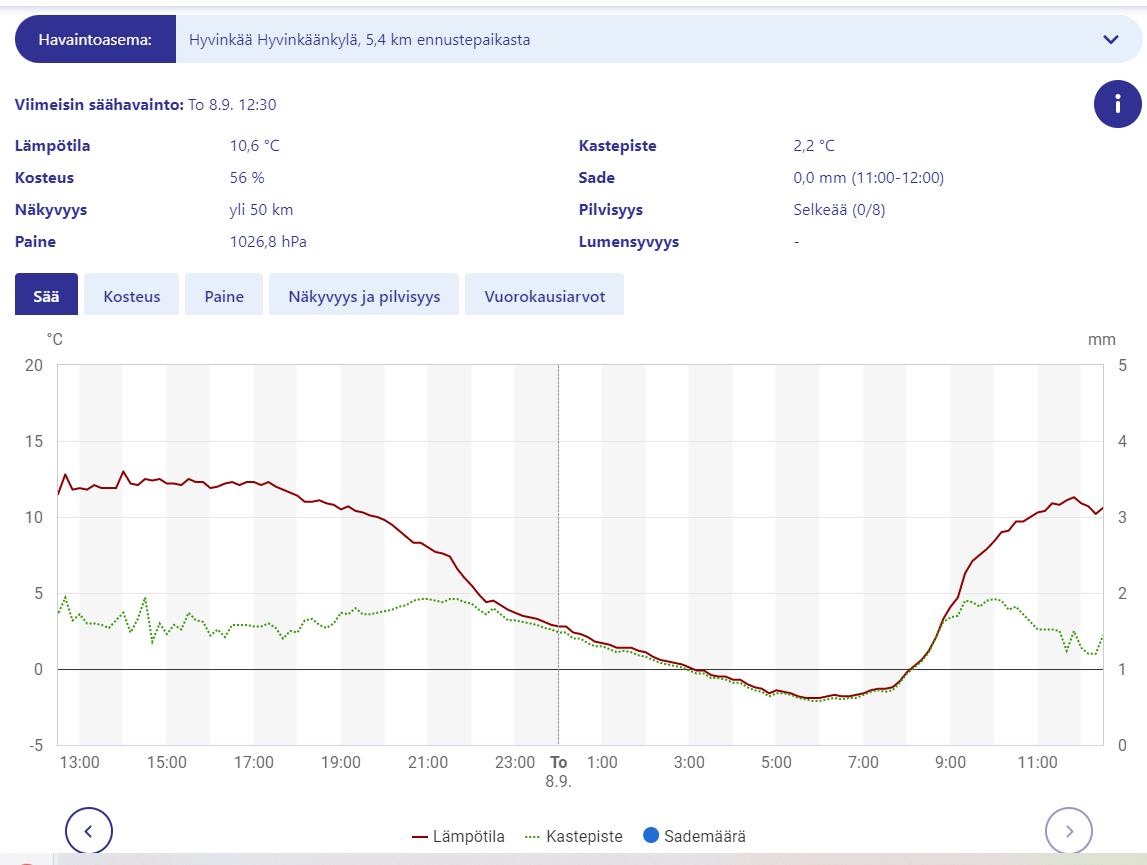Show the Näkyvyys ja pilvisyys tab

pos(364,296)
